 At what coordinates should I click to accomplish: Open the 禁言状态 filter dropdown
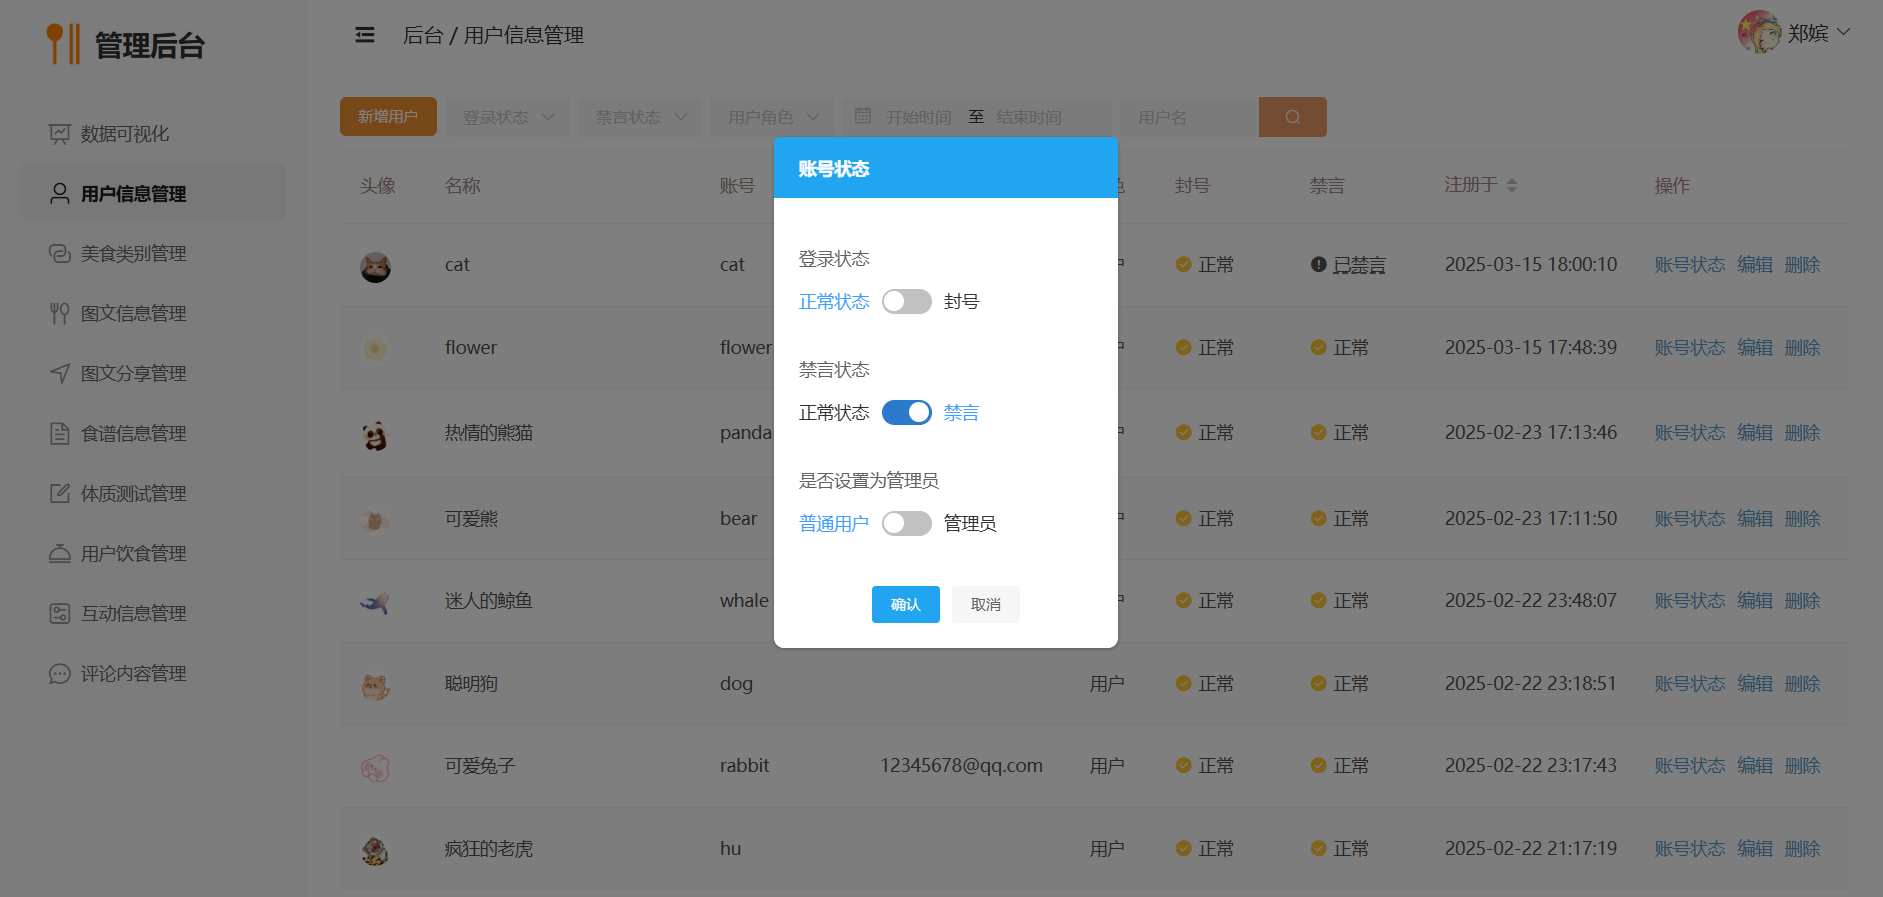(x=640, y=117)
